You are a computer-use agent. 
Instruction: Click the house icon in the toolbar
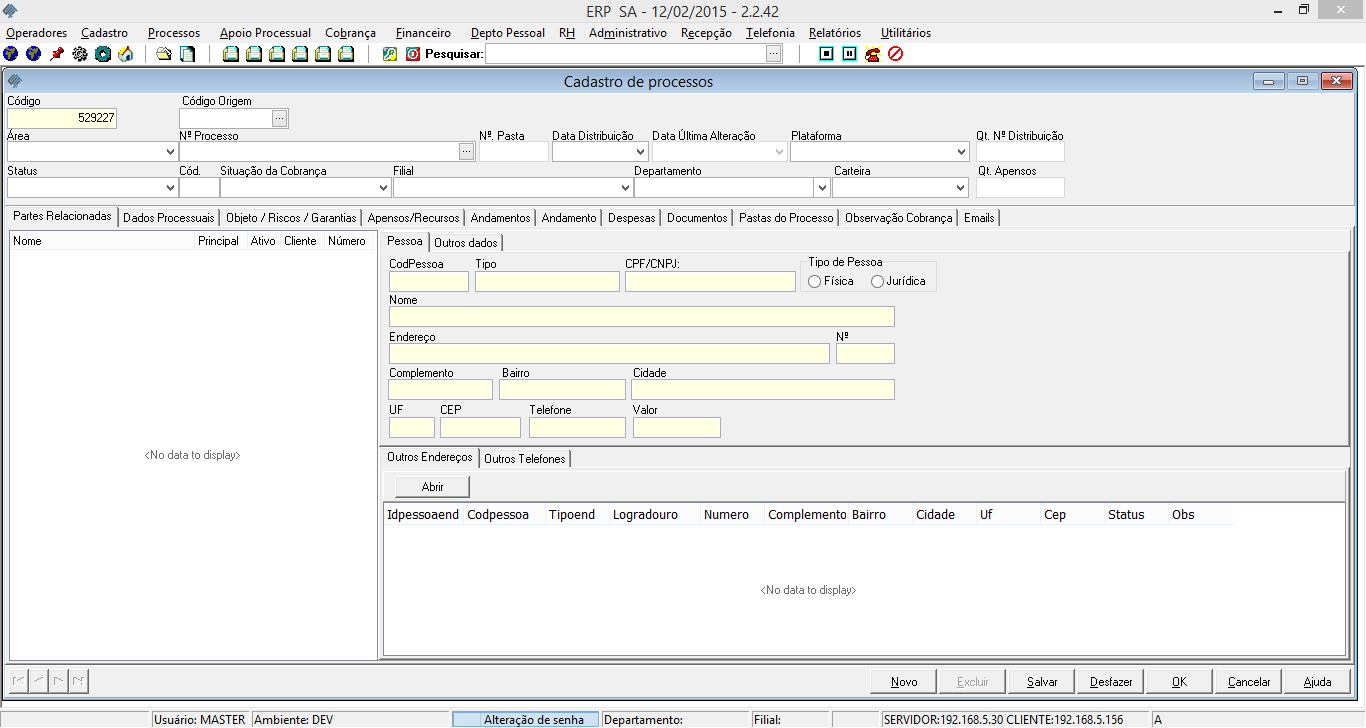point(125,54)
